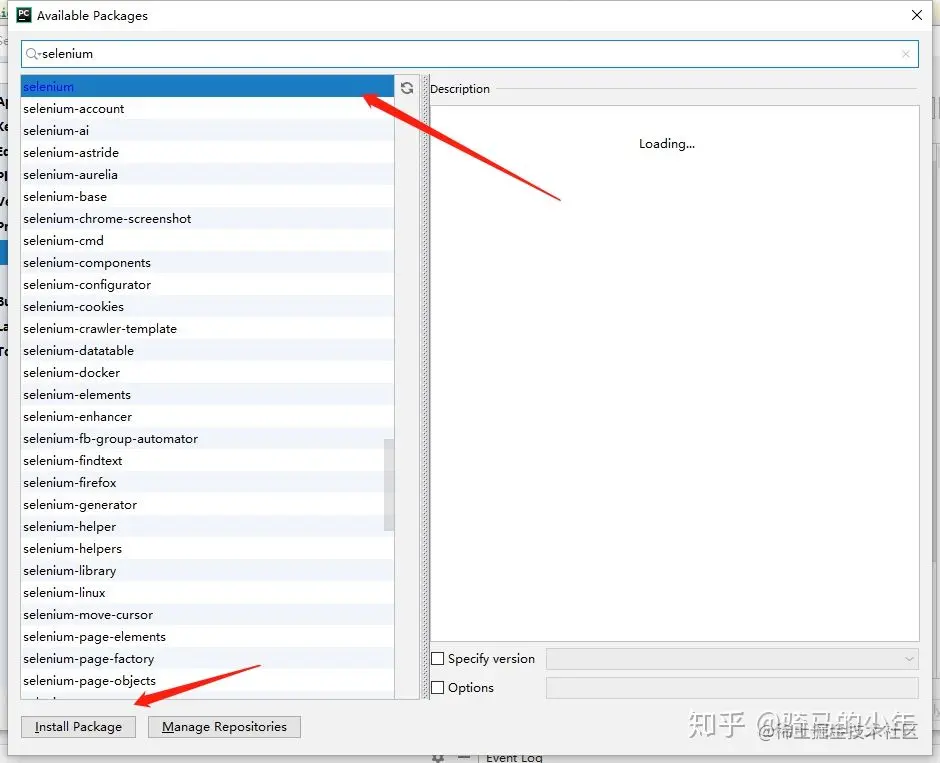Click the package list scrollbar thumb
This screenshot has width=940, height=763.
[x=389, y=485]
